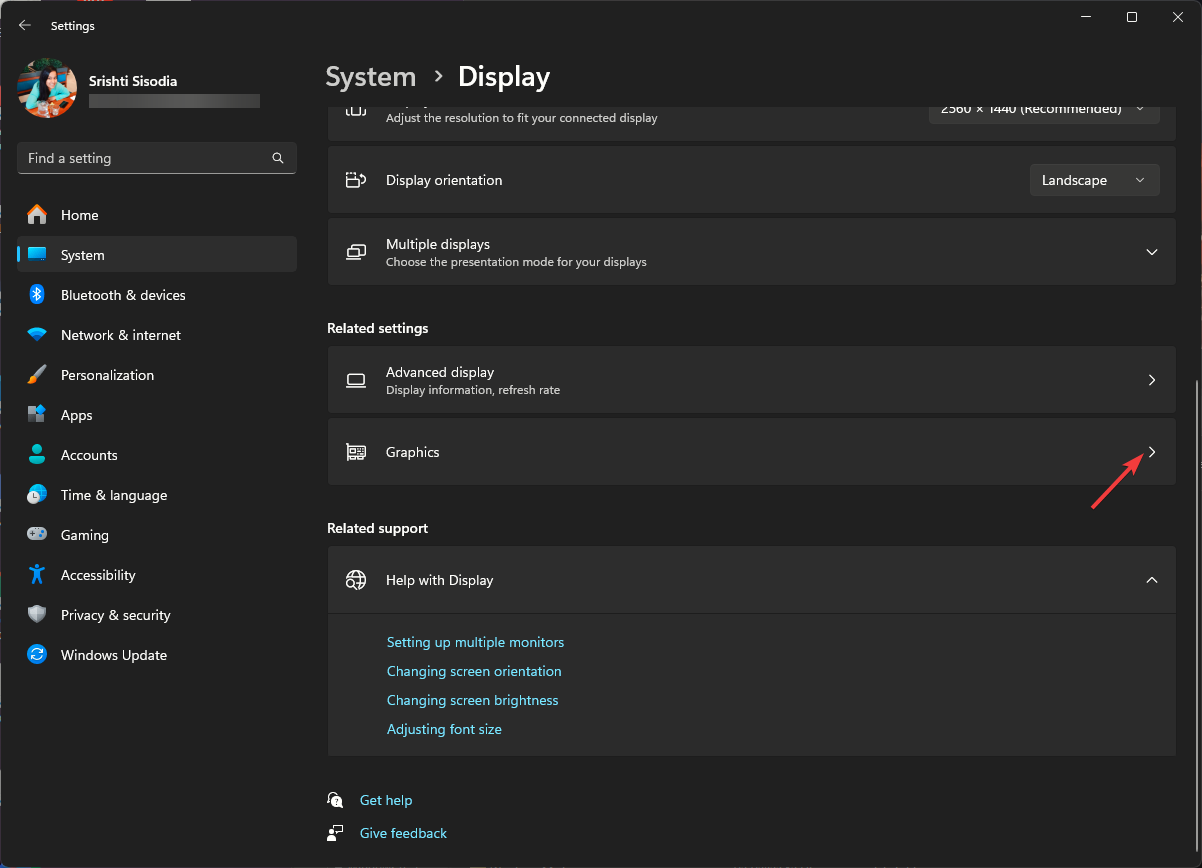Image resolution: width=1202 pixels, height=868 pixels.
Task: Open the display resolution dropdown
Action: 1044,111
